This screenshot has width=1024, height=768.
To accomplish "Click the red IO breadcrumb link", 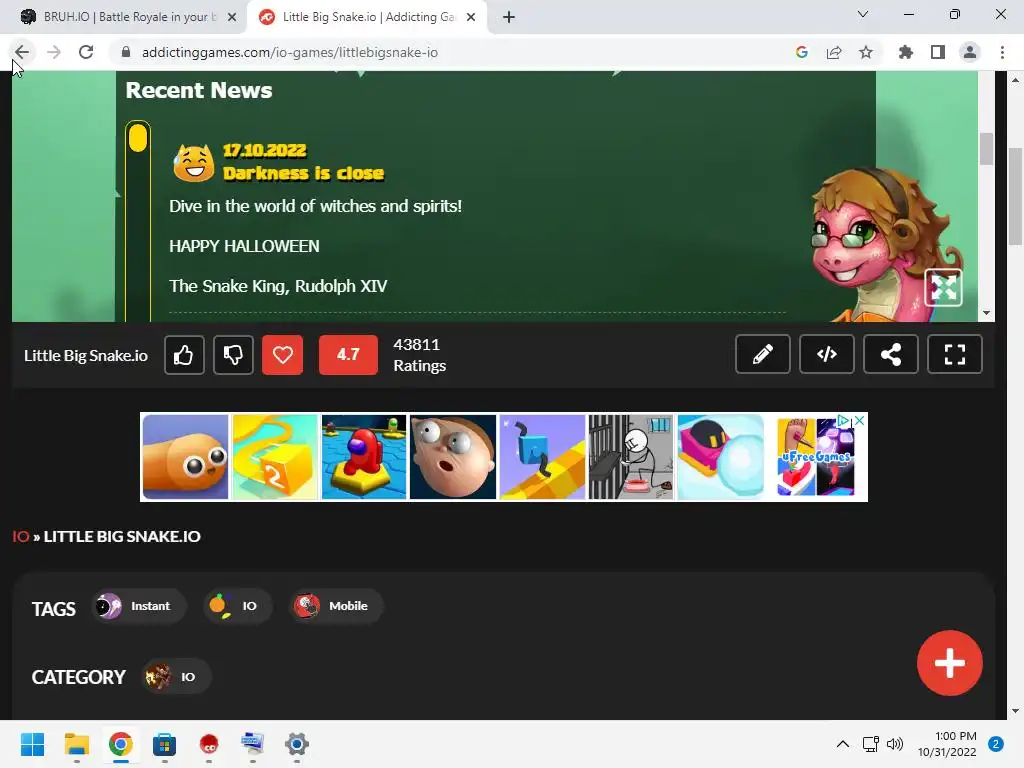I will coord(21,536).
